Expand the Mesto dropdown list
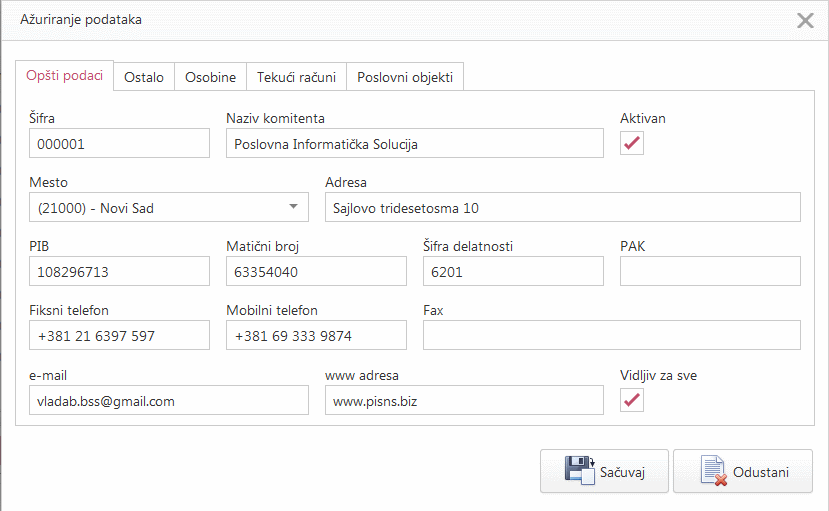 tap(293, 207)
